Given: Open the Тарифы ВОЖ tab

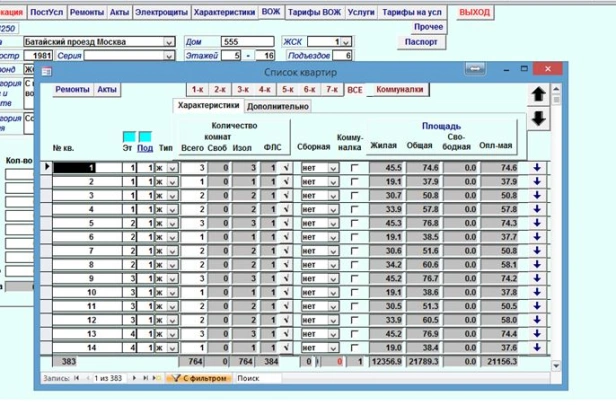Looking at the screenshot, I should [x=316, y=12].
